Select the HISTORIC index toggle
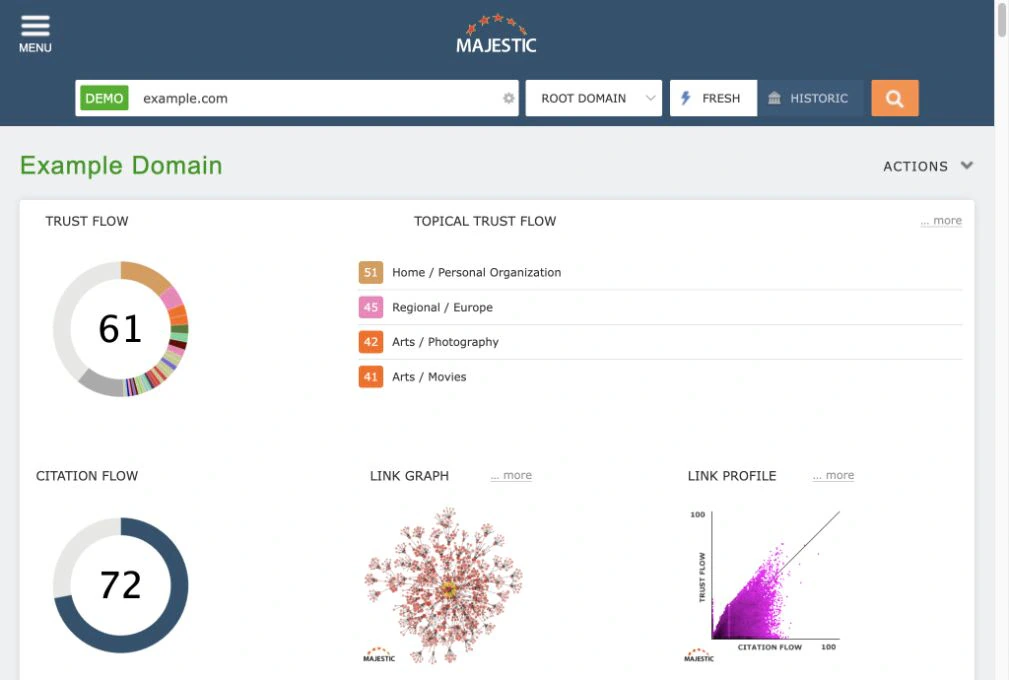Viewport: 1009px width, 680px height. coord(810,98)
